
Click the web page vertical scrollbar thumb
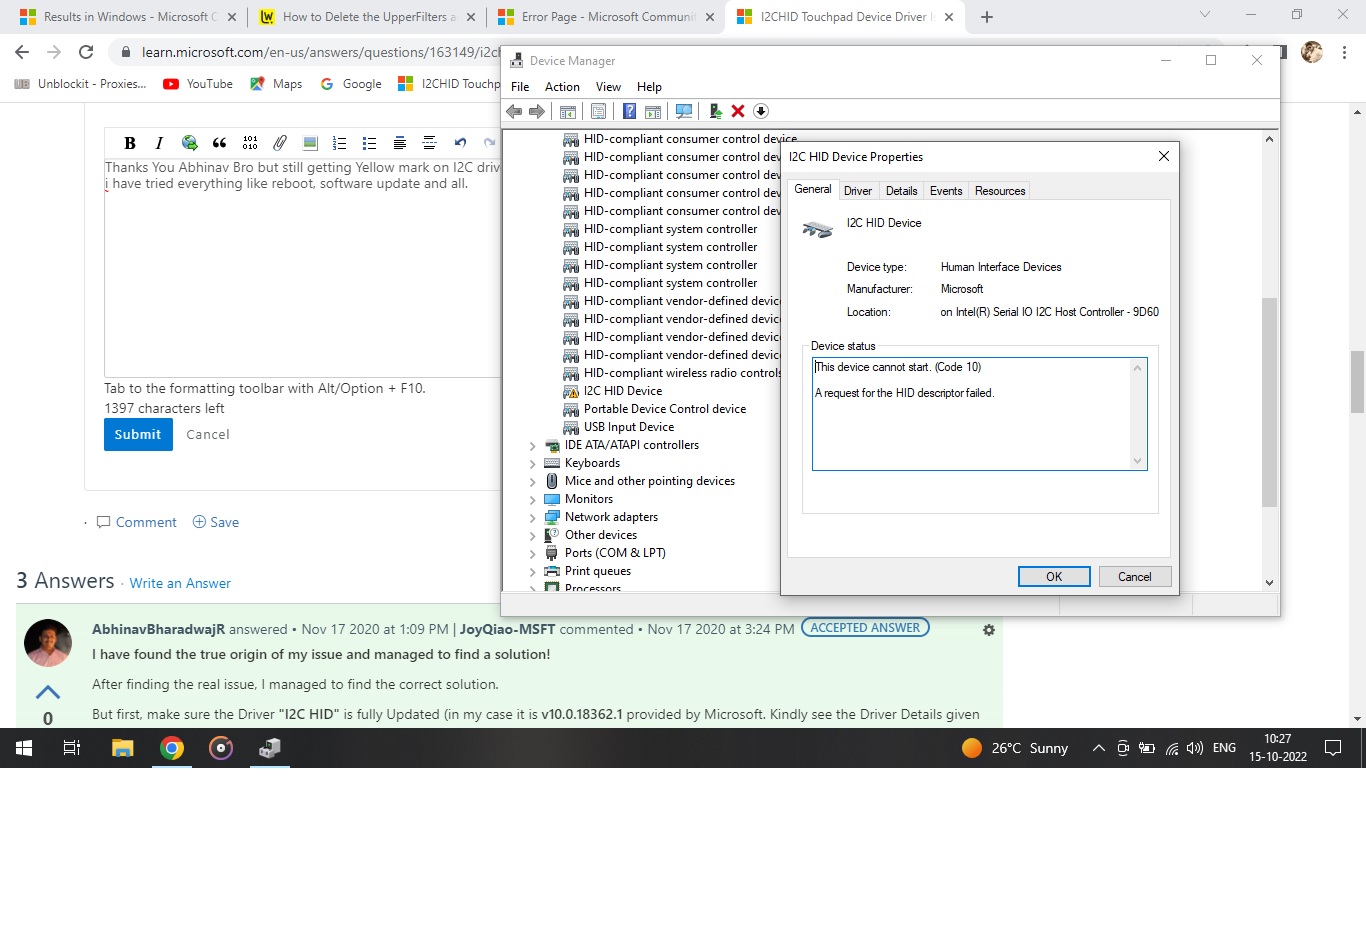1357,382
